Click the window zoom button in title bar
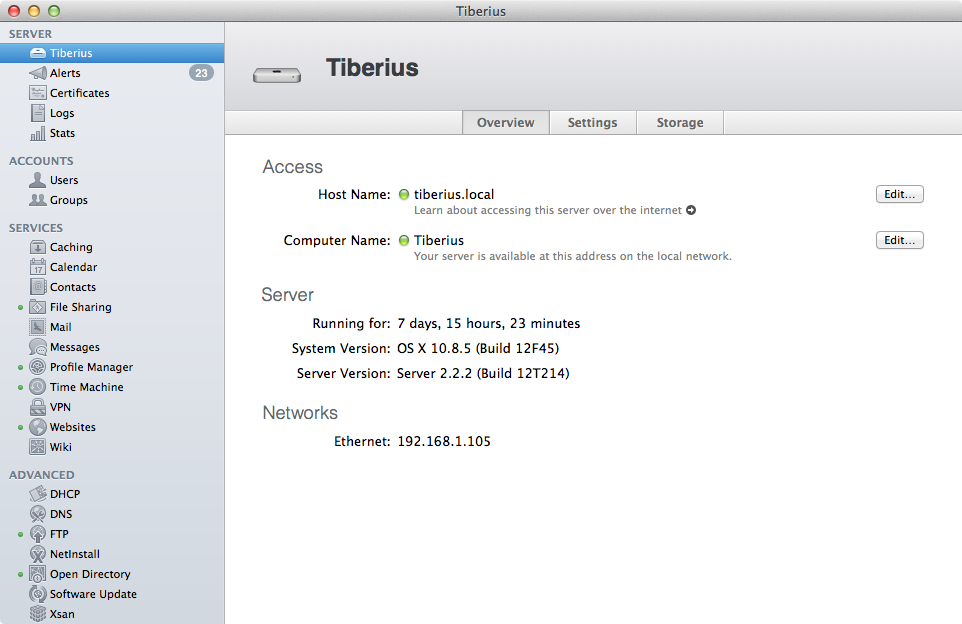Viewport: 962px width, 624px height. tap(54, 11)
